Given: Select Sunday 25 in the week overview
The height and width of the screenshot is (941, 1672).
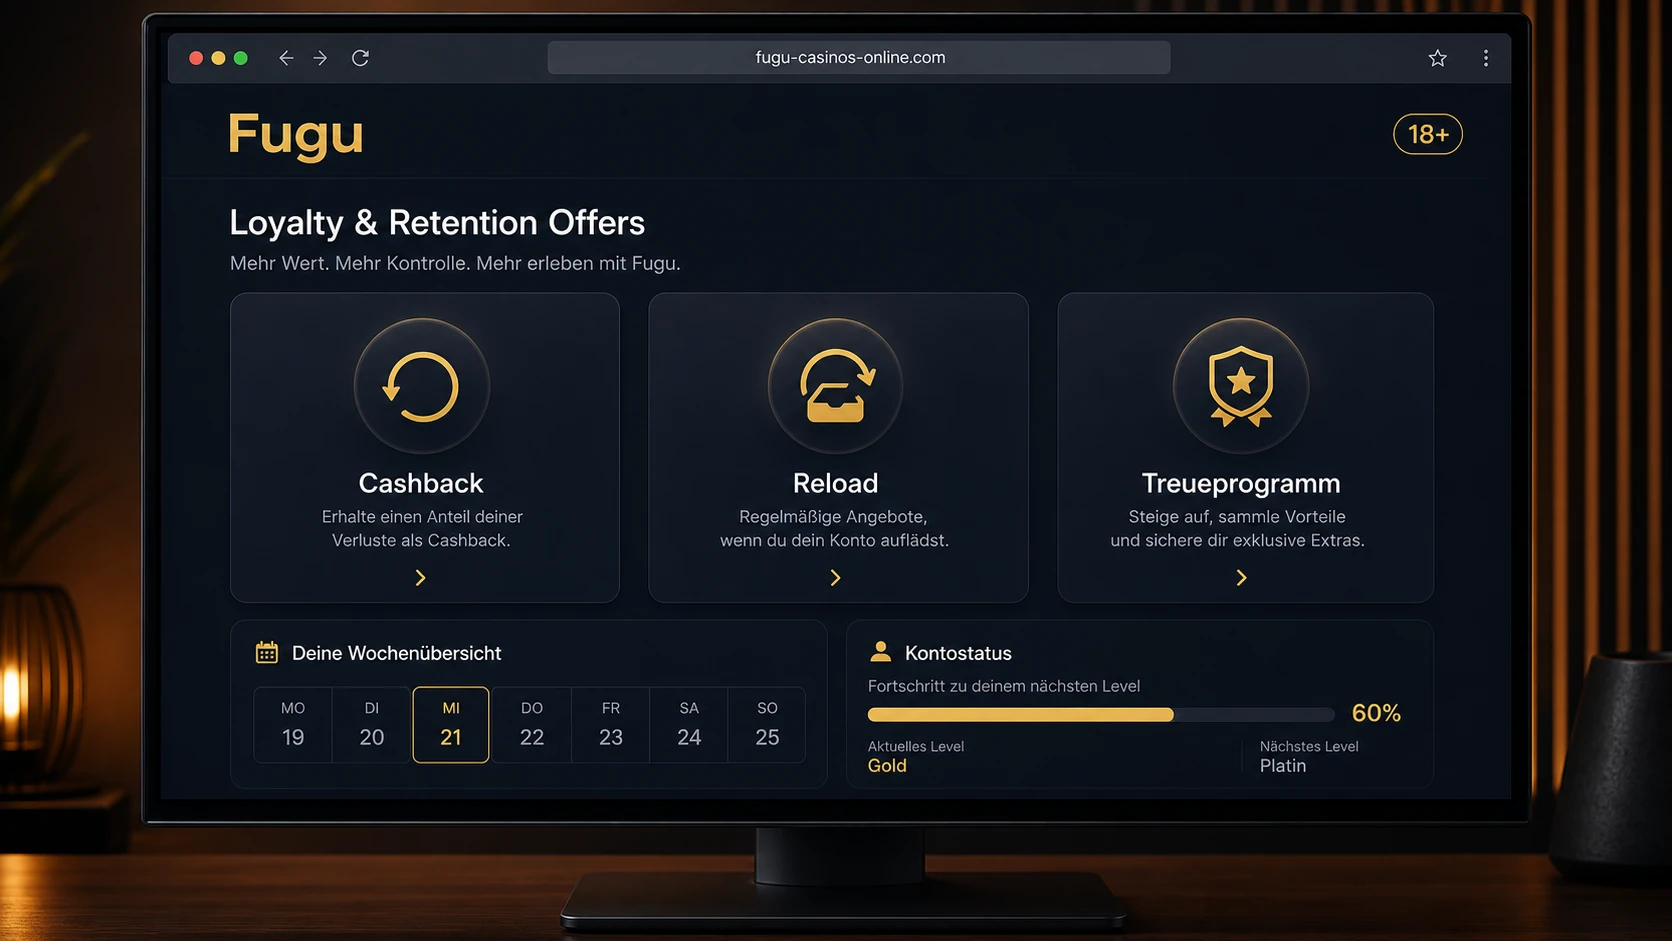Looking at the screenshot, I should 767,725.
